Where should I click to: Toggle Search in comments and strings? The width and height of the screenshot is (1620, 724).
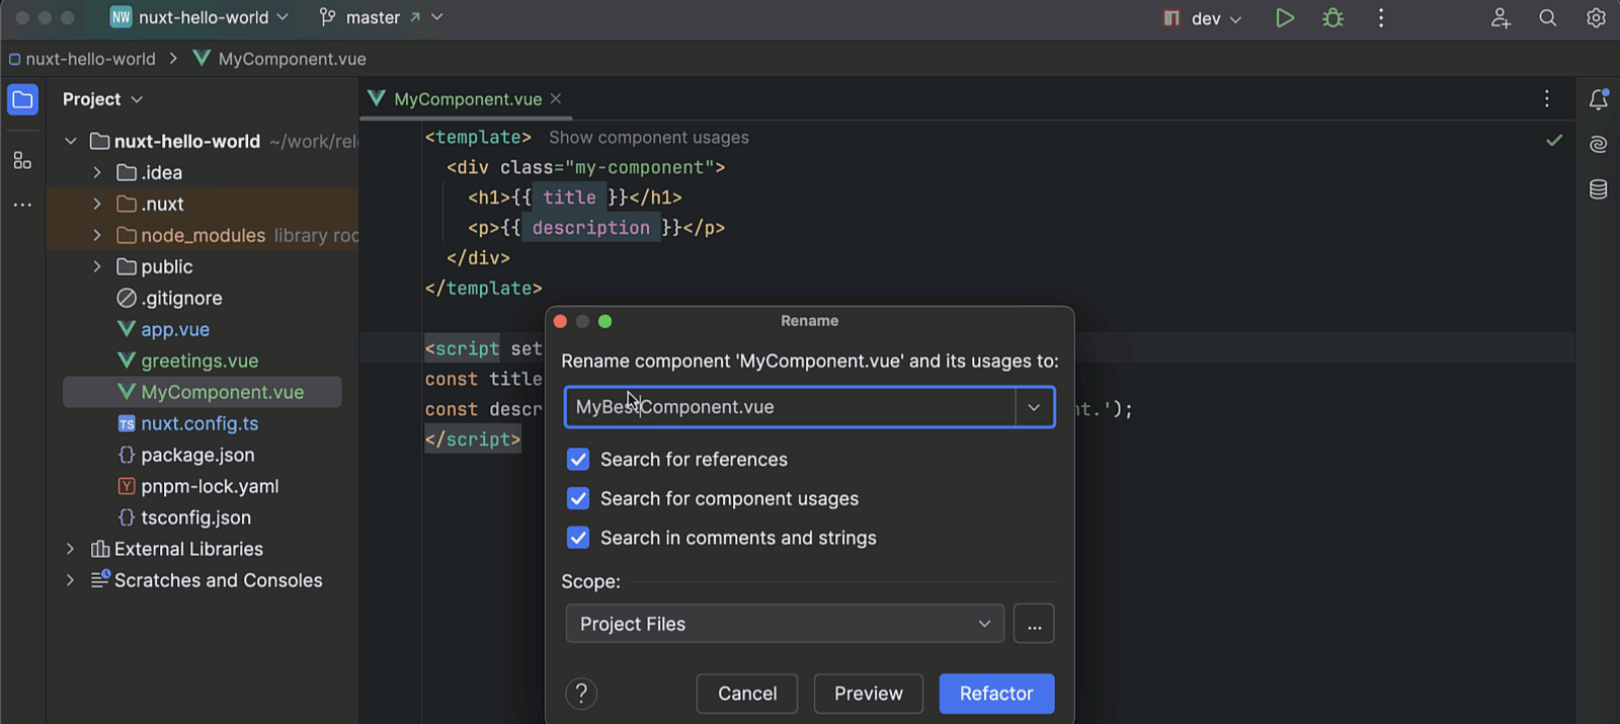(x=578, y=538)
